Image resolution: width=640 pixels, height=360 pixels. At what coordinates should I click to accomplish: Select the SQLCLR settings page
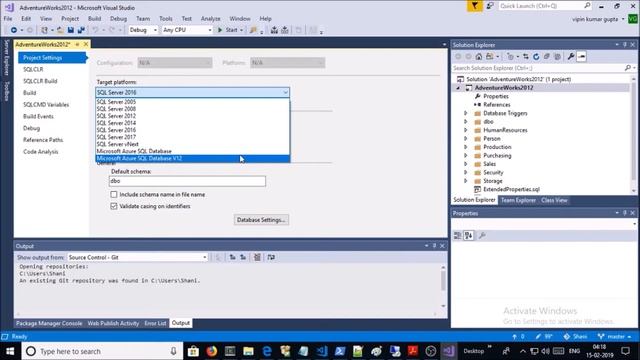(x=33, y=69)
